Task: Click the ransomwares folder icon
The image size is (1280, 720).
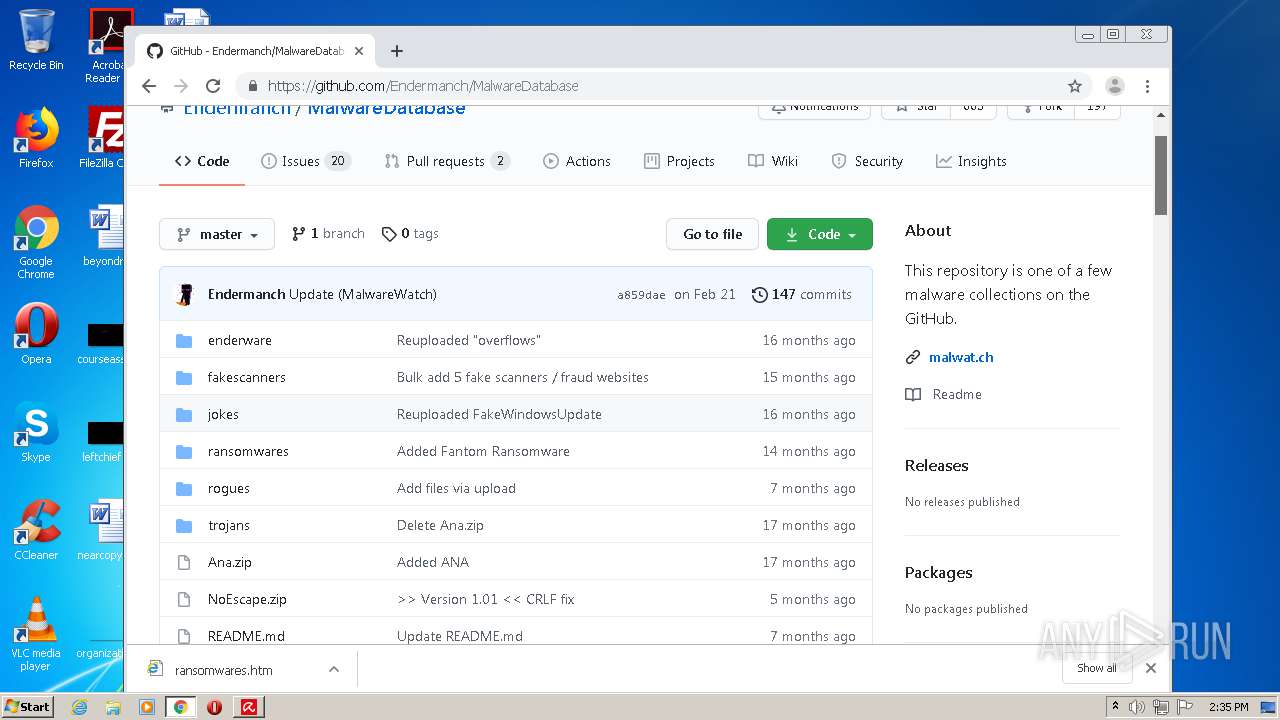Action: click(184, 451)
